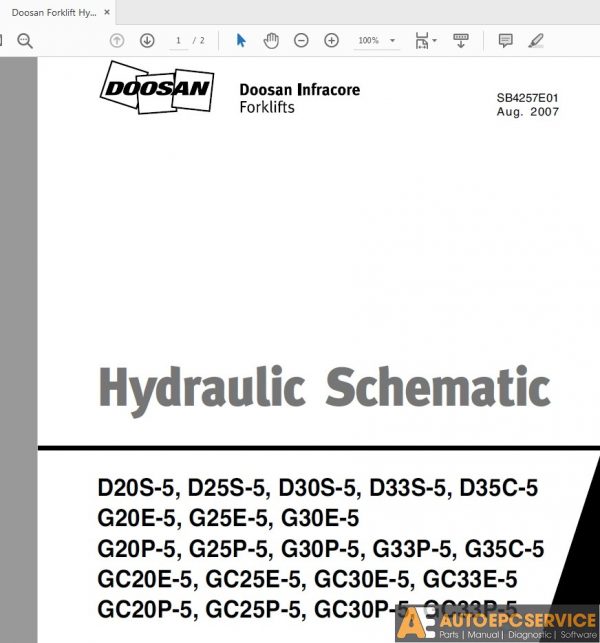Viewport: 600px width, 643px height.
Task: Zoom out with the minus button
Action: pyautogui.click(x=301, y=41)
